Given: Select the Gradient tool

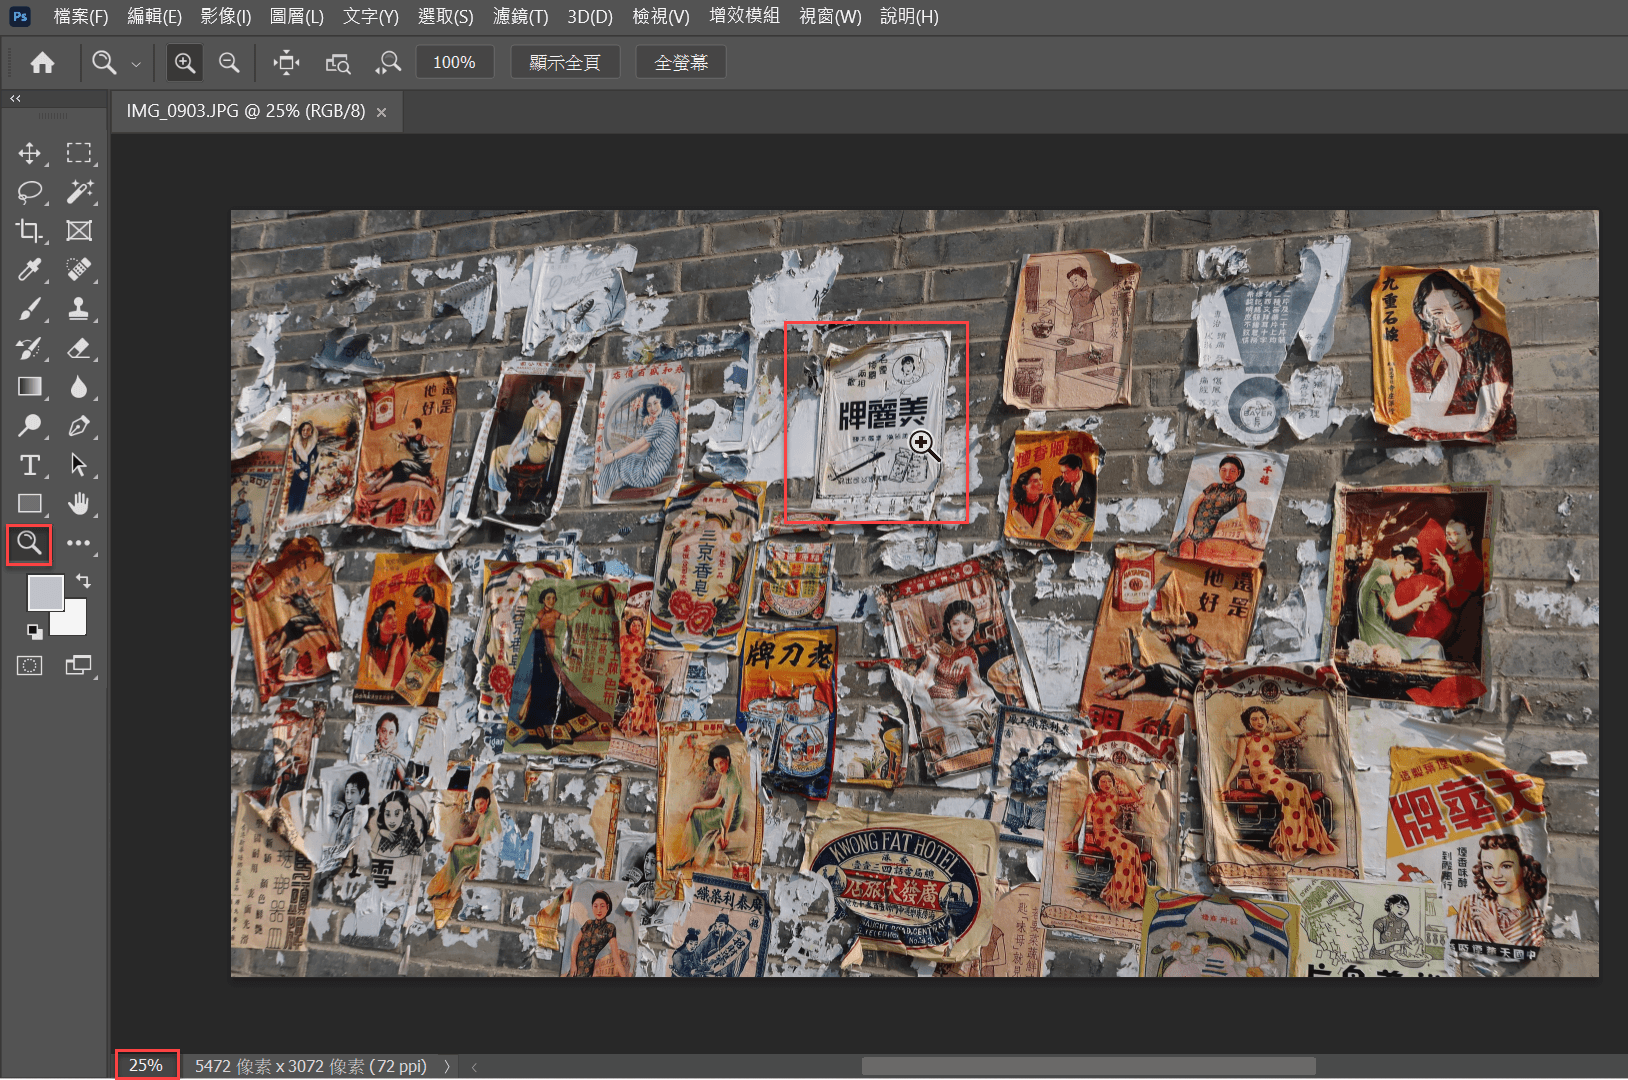Looking at the screenshot, I should tap(29, 387).
